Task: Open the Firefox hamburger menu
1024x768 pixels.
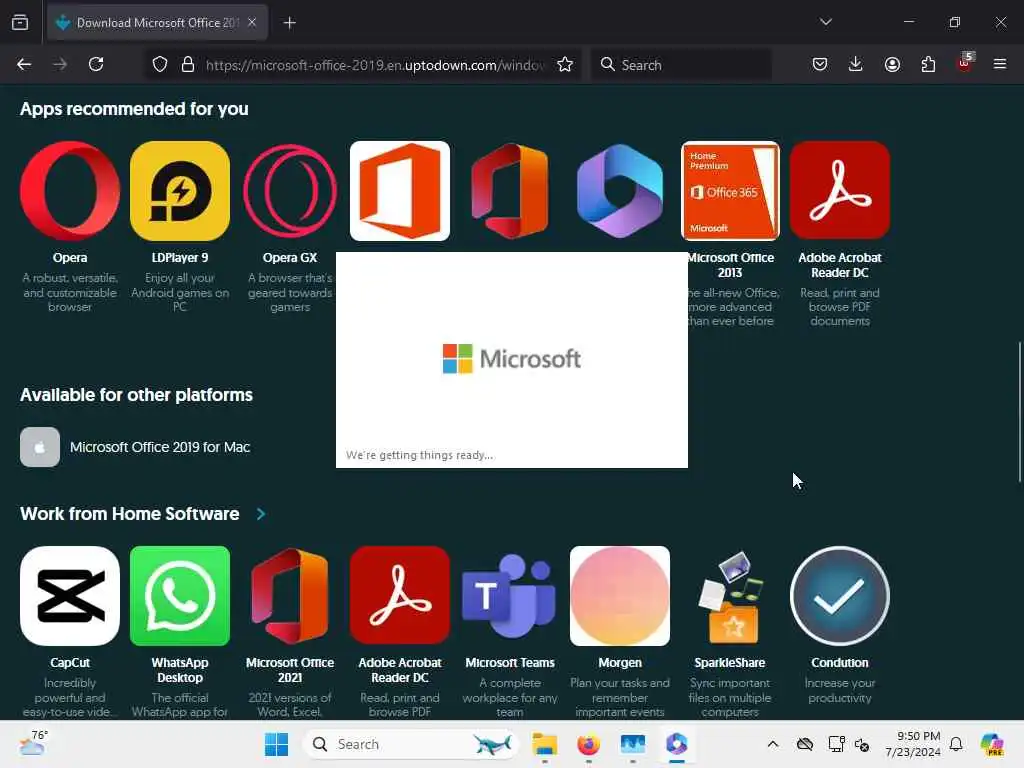Action: (999, 64)
